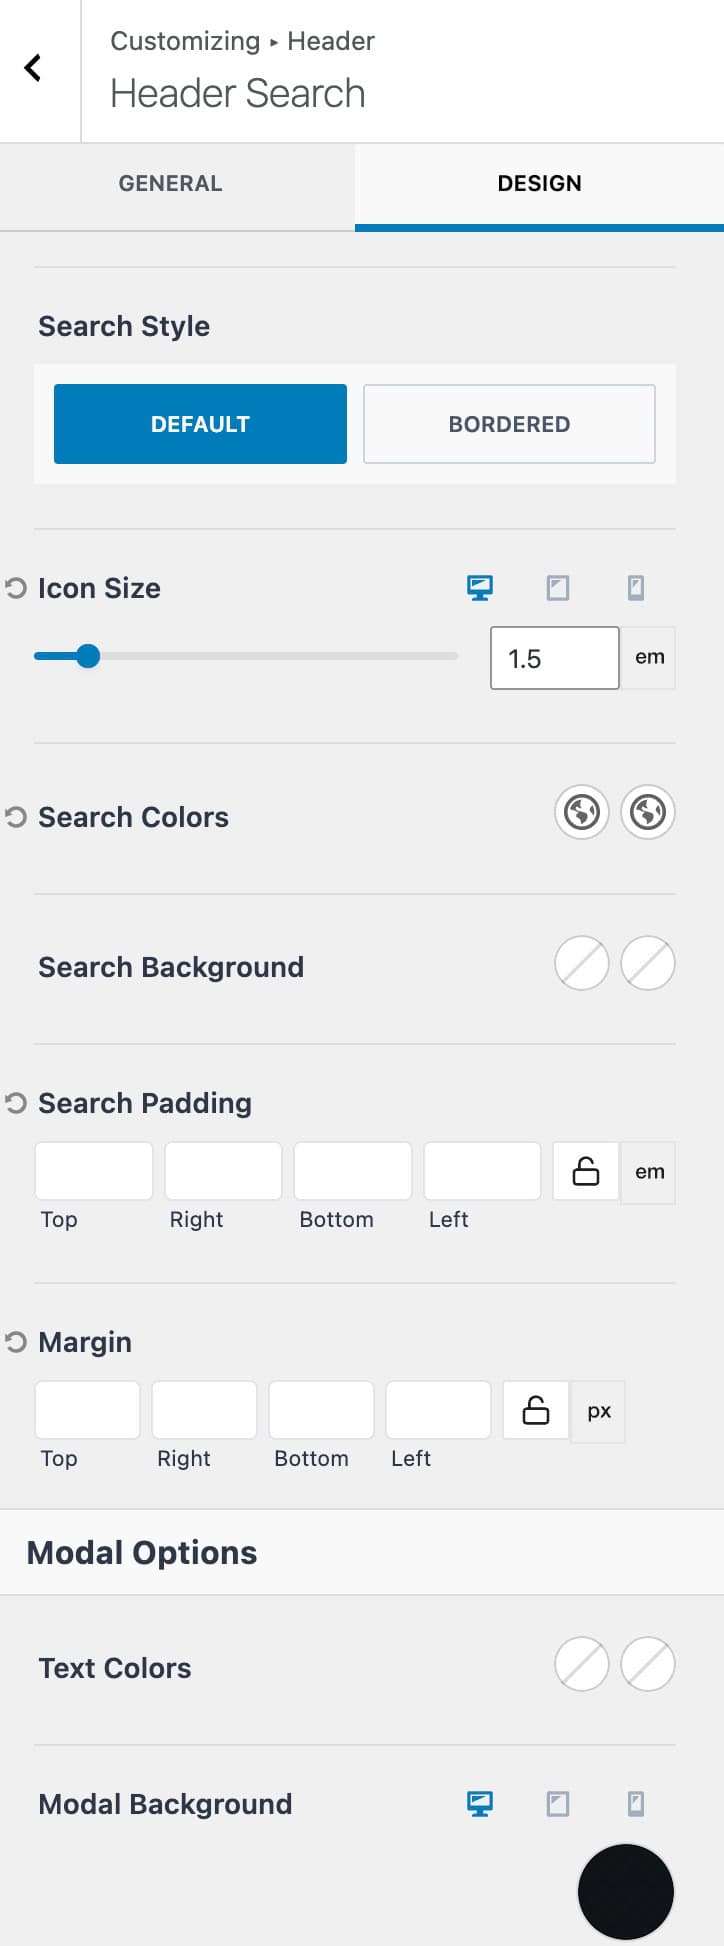Switch Icon Size to mobile preview
This screenshot has height=1946, width=724.
pyautogui.click(x=636, y=588)
